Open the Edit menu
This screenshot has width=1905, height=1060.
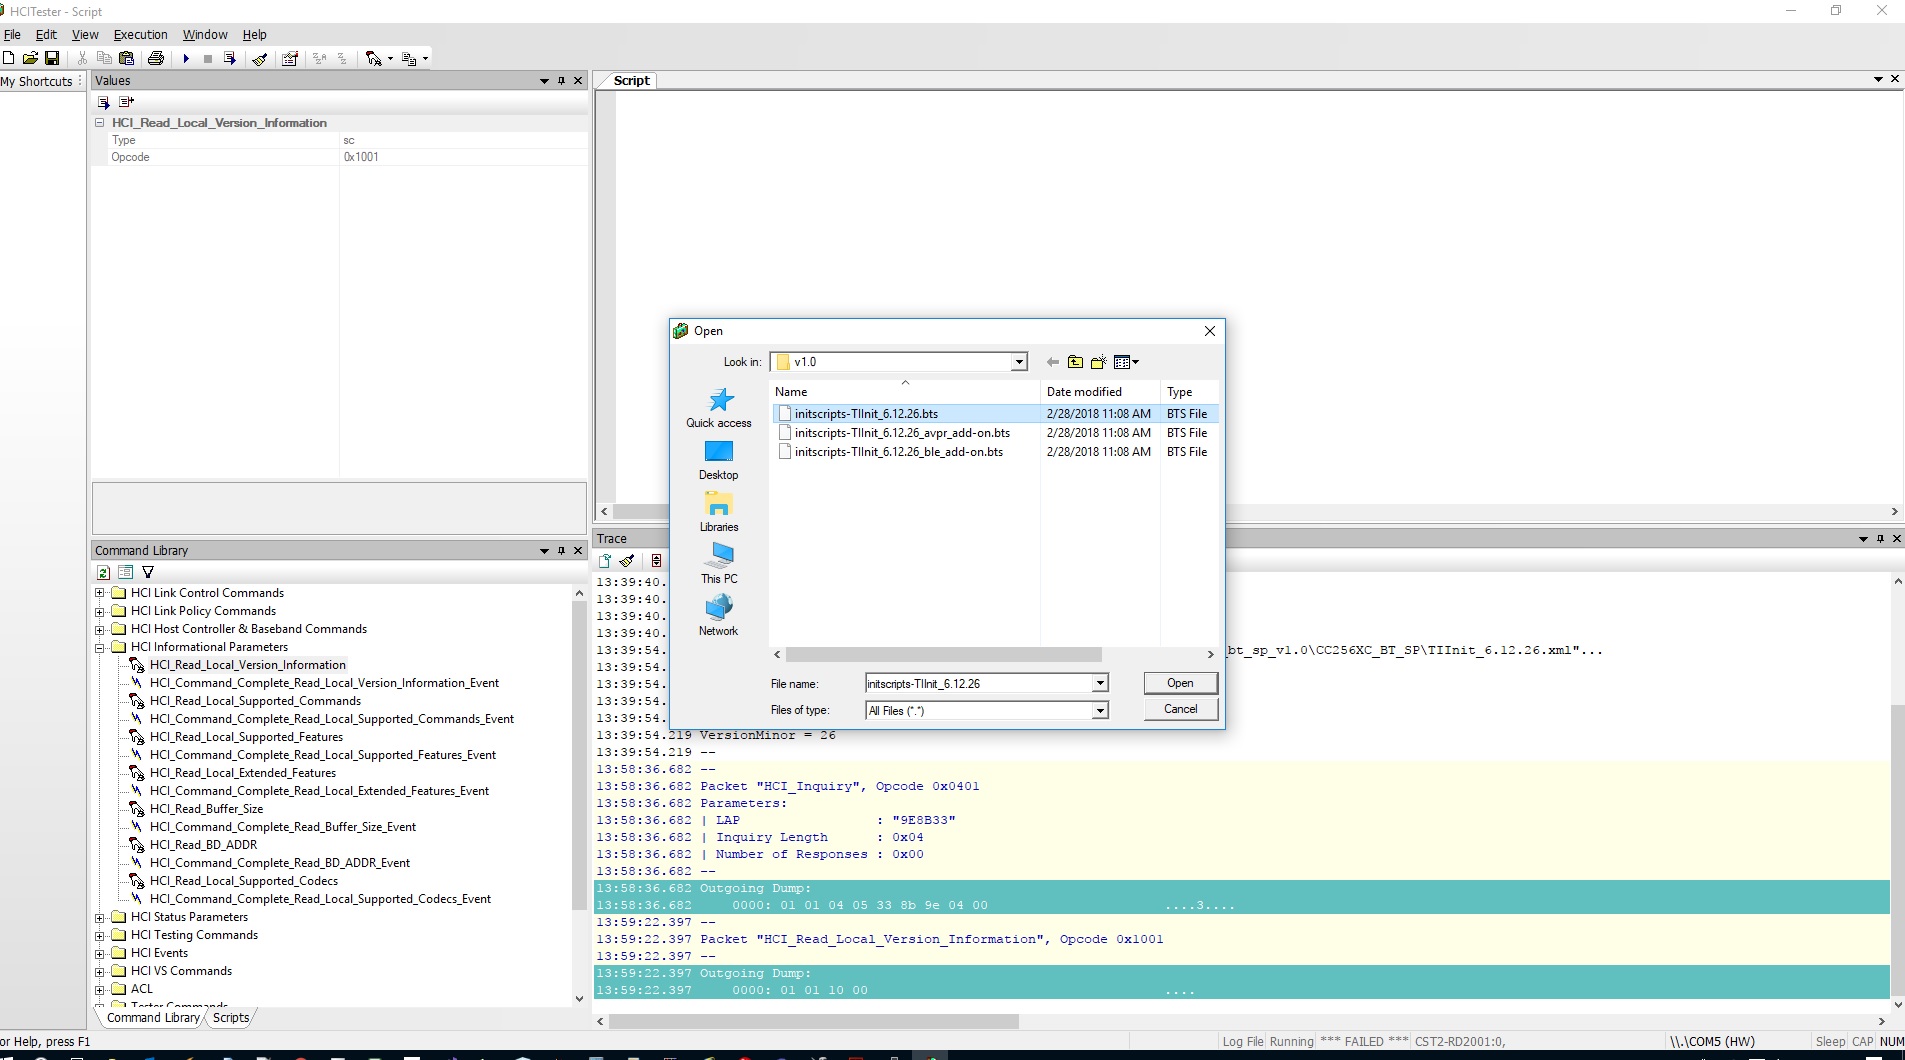pyautogui.click(x=46, y=34)
